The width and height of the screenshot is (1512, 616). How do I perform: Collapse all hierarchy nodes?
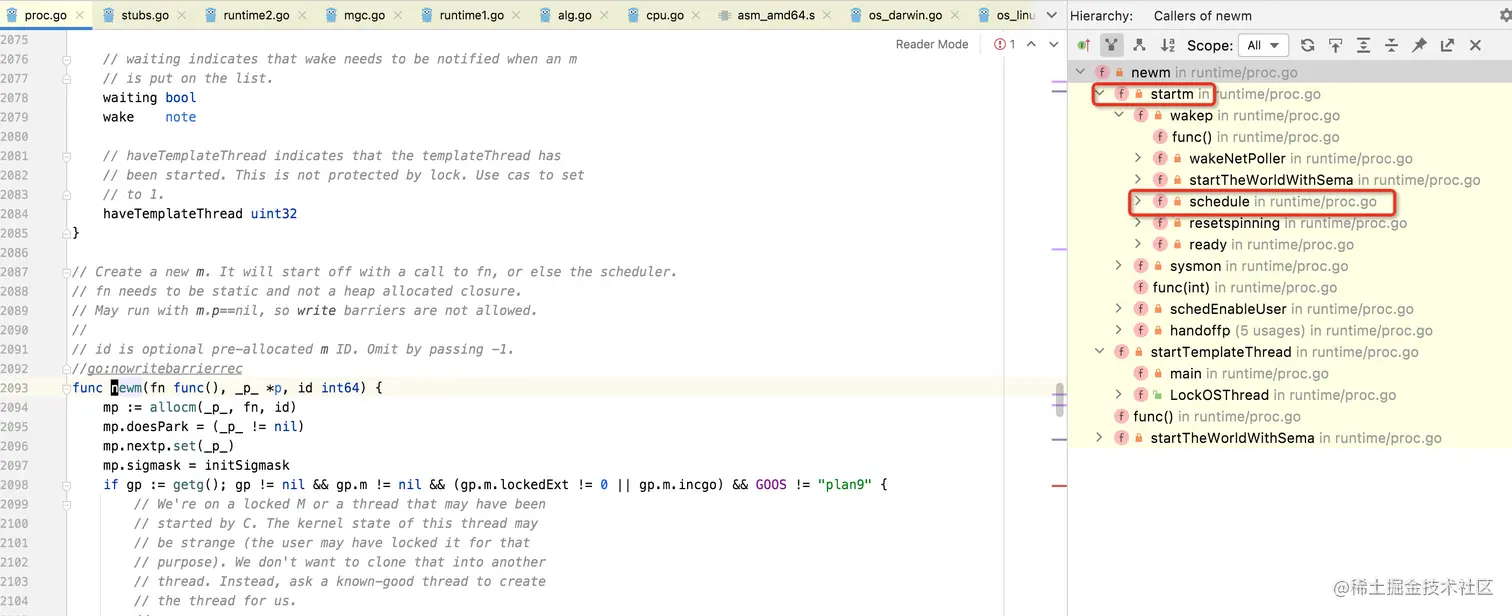pos(1391,45)
